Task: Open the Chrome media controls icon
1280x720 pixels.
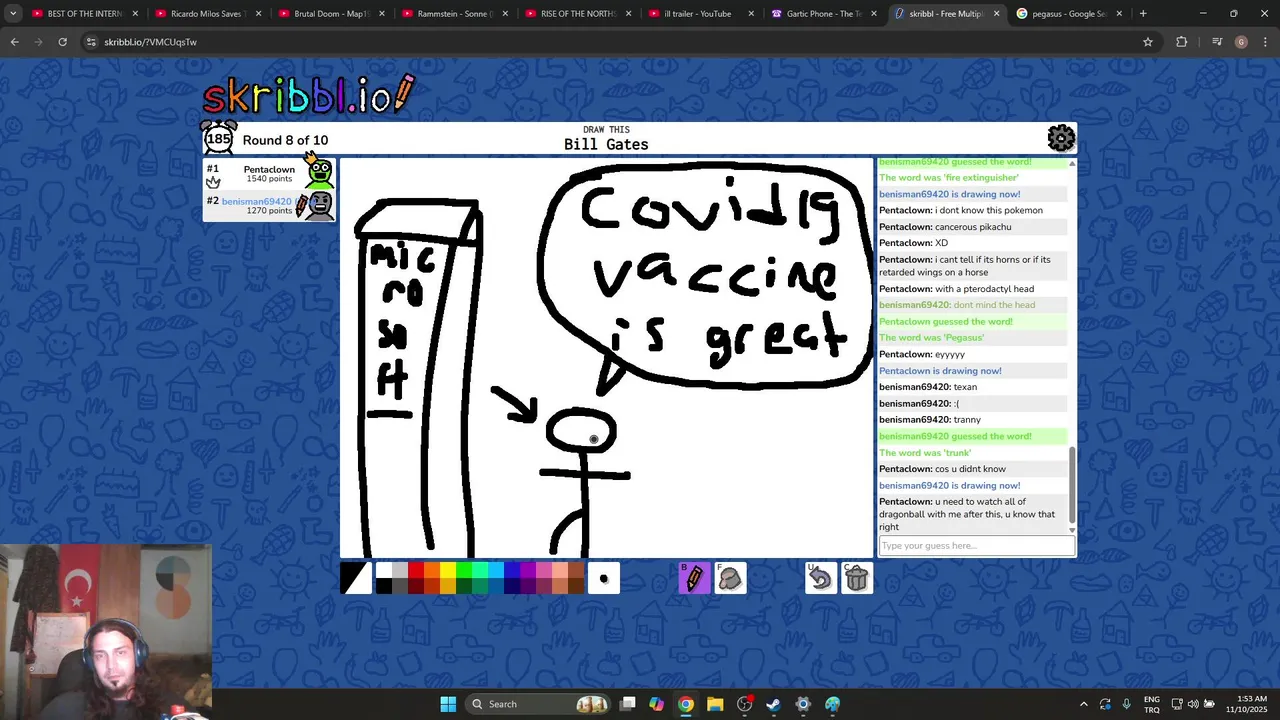Action: coord(1217,42)
